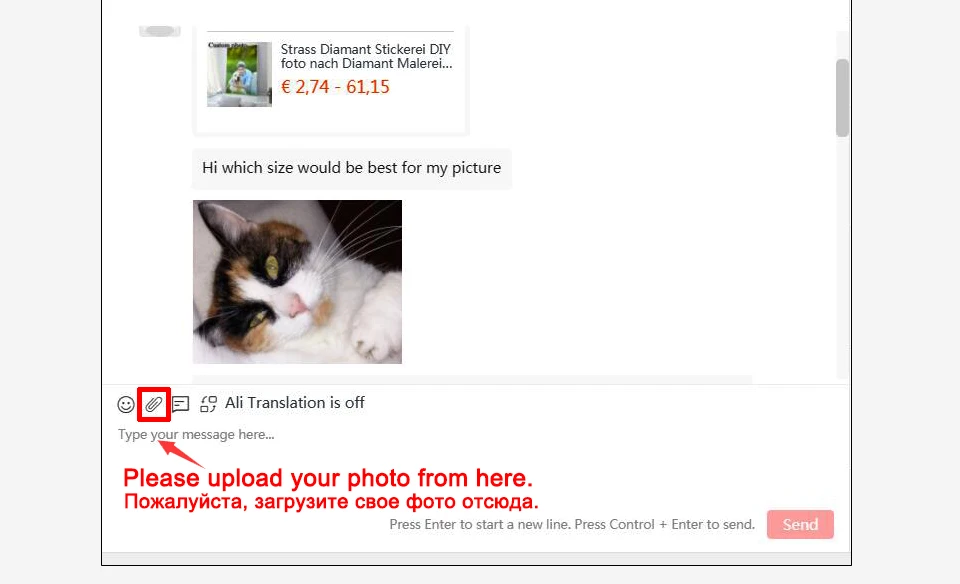This screenshot has width=960, height=584.
Task: Click the sender avatar at top left
Action: coord(160,30)
